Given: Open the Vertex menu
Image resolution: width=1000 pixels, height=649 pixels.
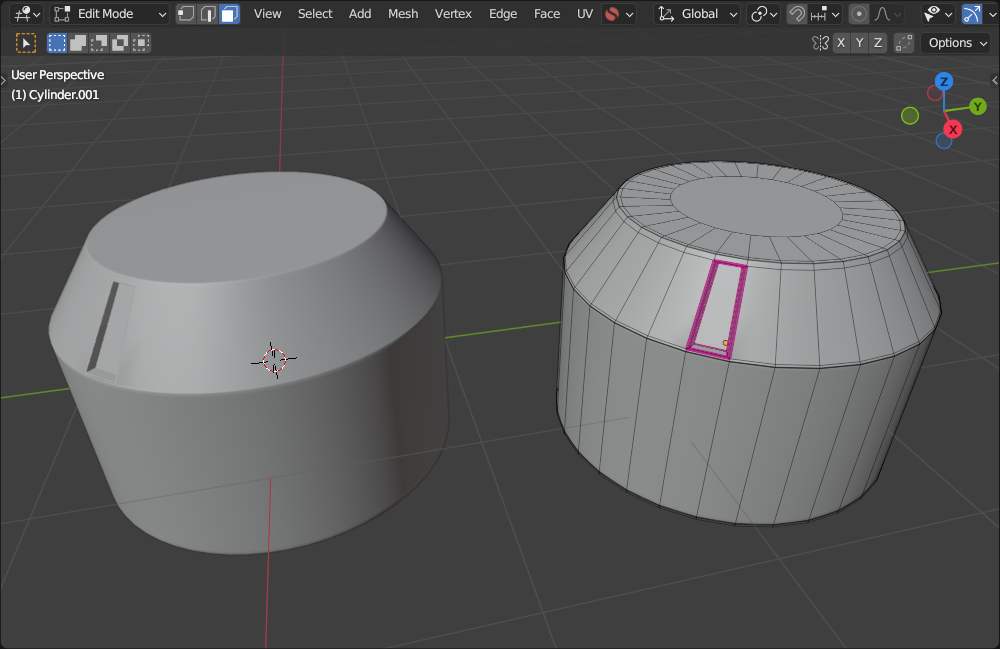Looking at the screenshot, I should pyautogui.click(x=453, y=13).
